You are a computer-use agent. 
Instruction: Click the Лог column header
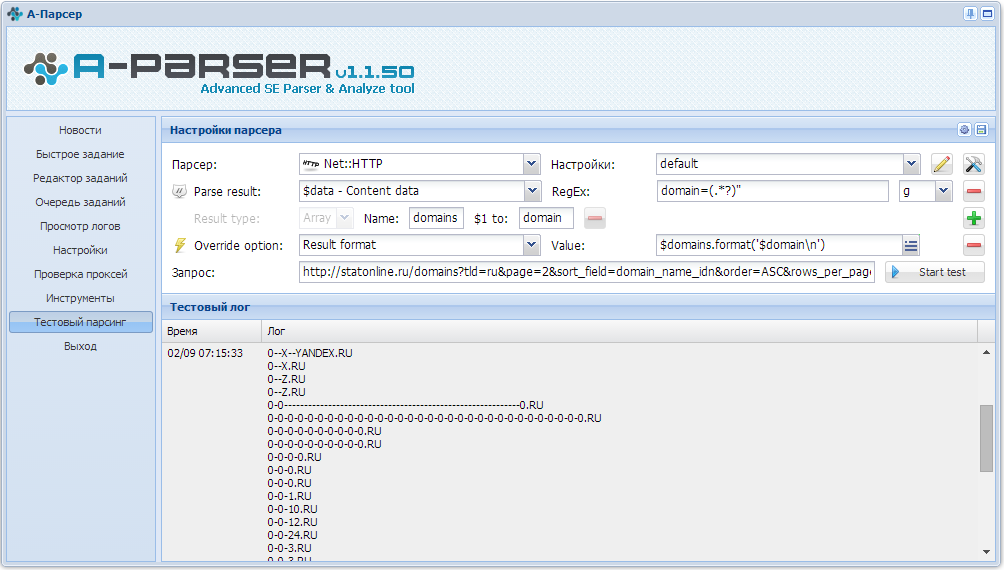[x=619, y=331]
